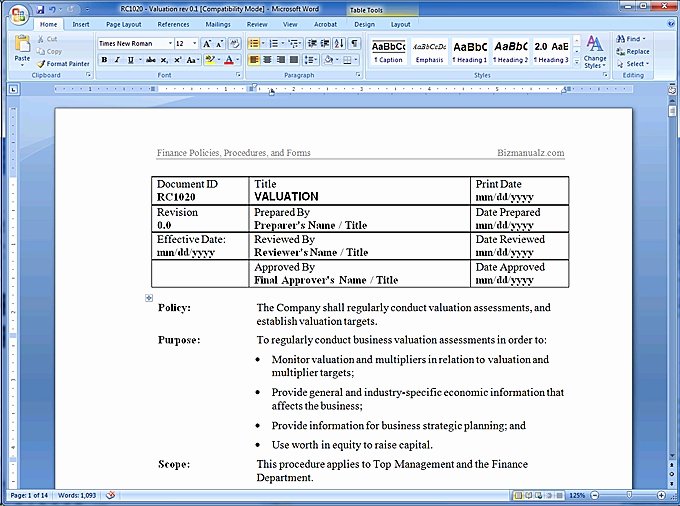680x506 pixels.
Task: Click the vertical scrollbar down arrow
Action: coord(672,456)
